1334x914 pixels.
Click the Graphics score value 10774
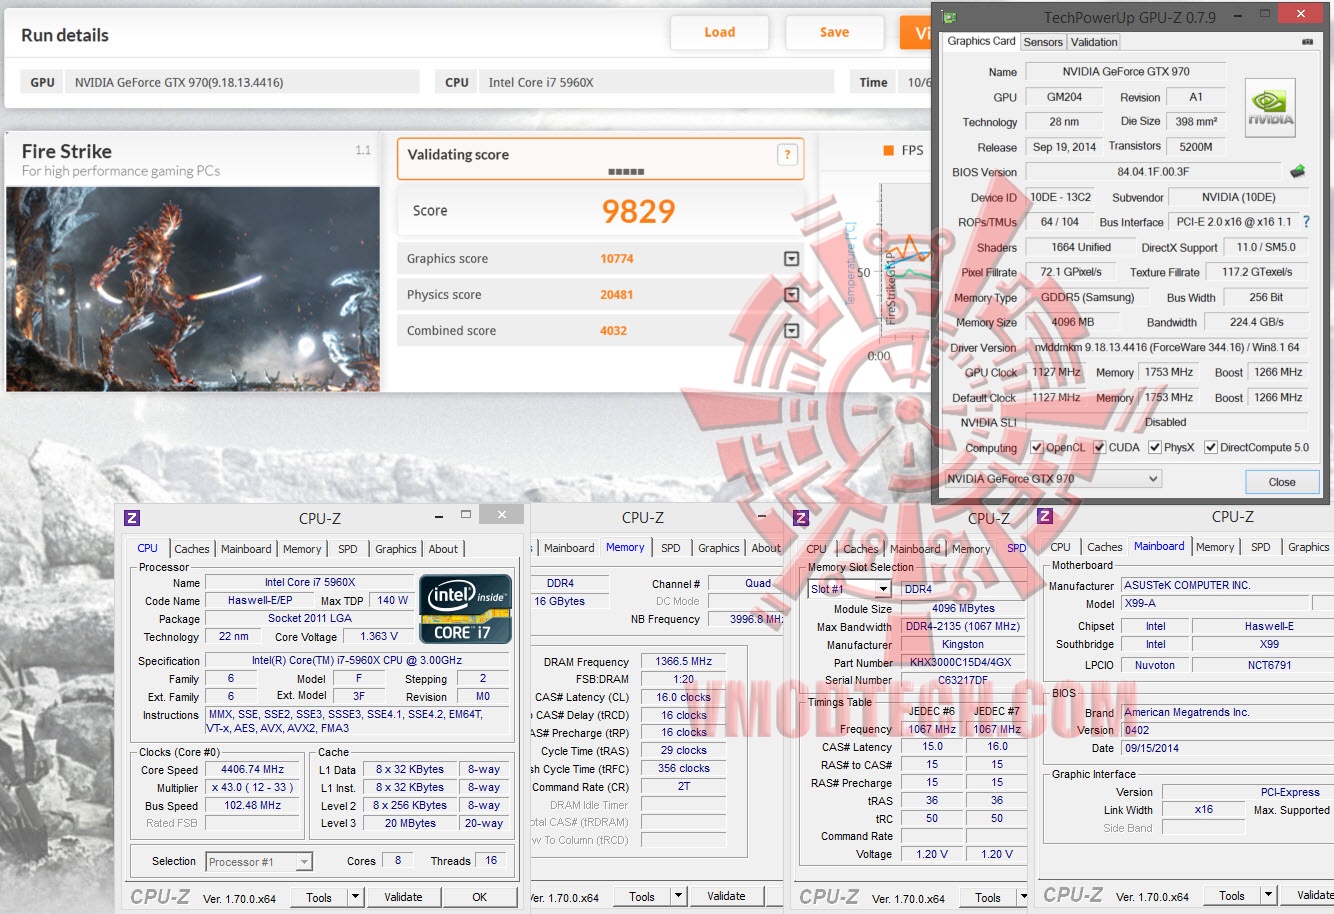pos(617,259)
